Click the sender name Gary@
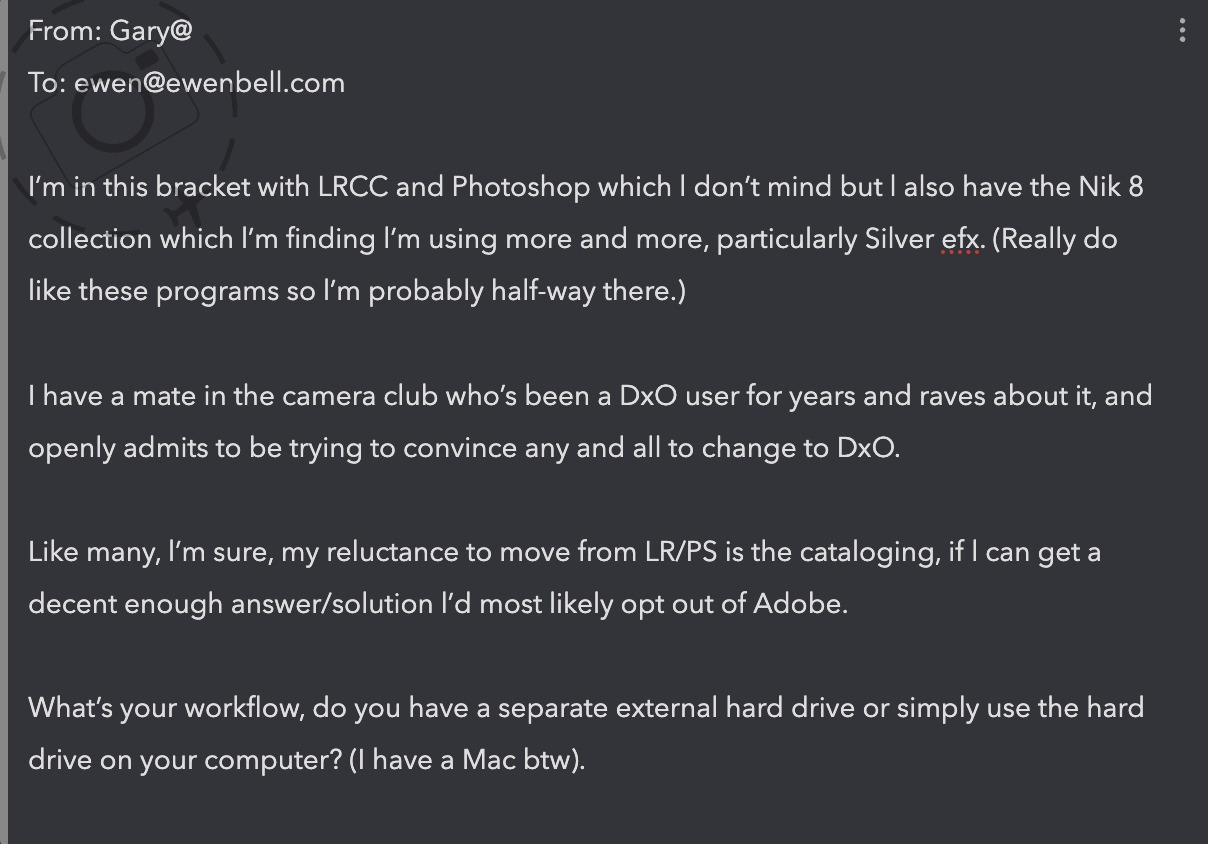 click(151, 31)
